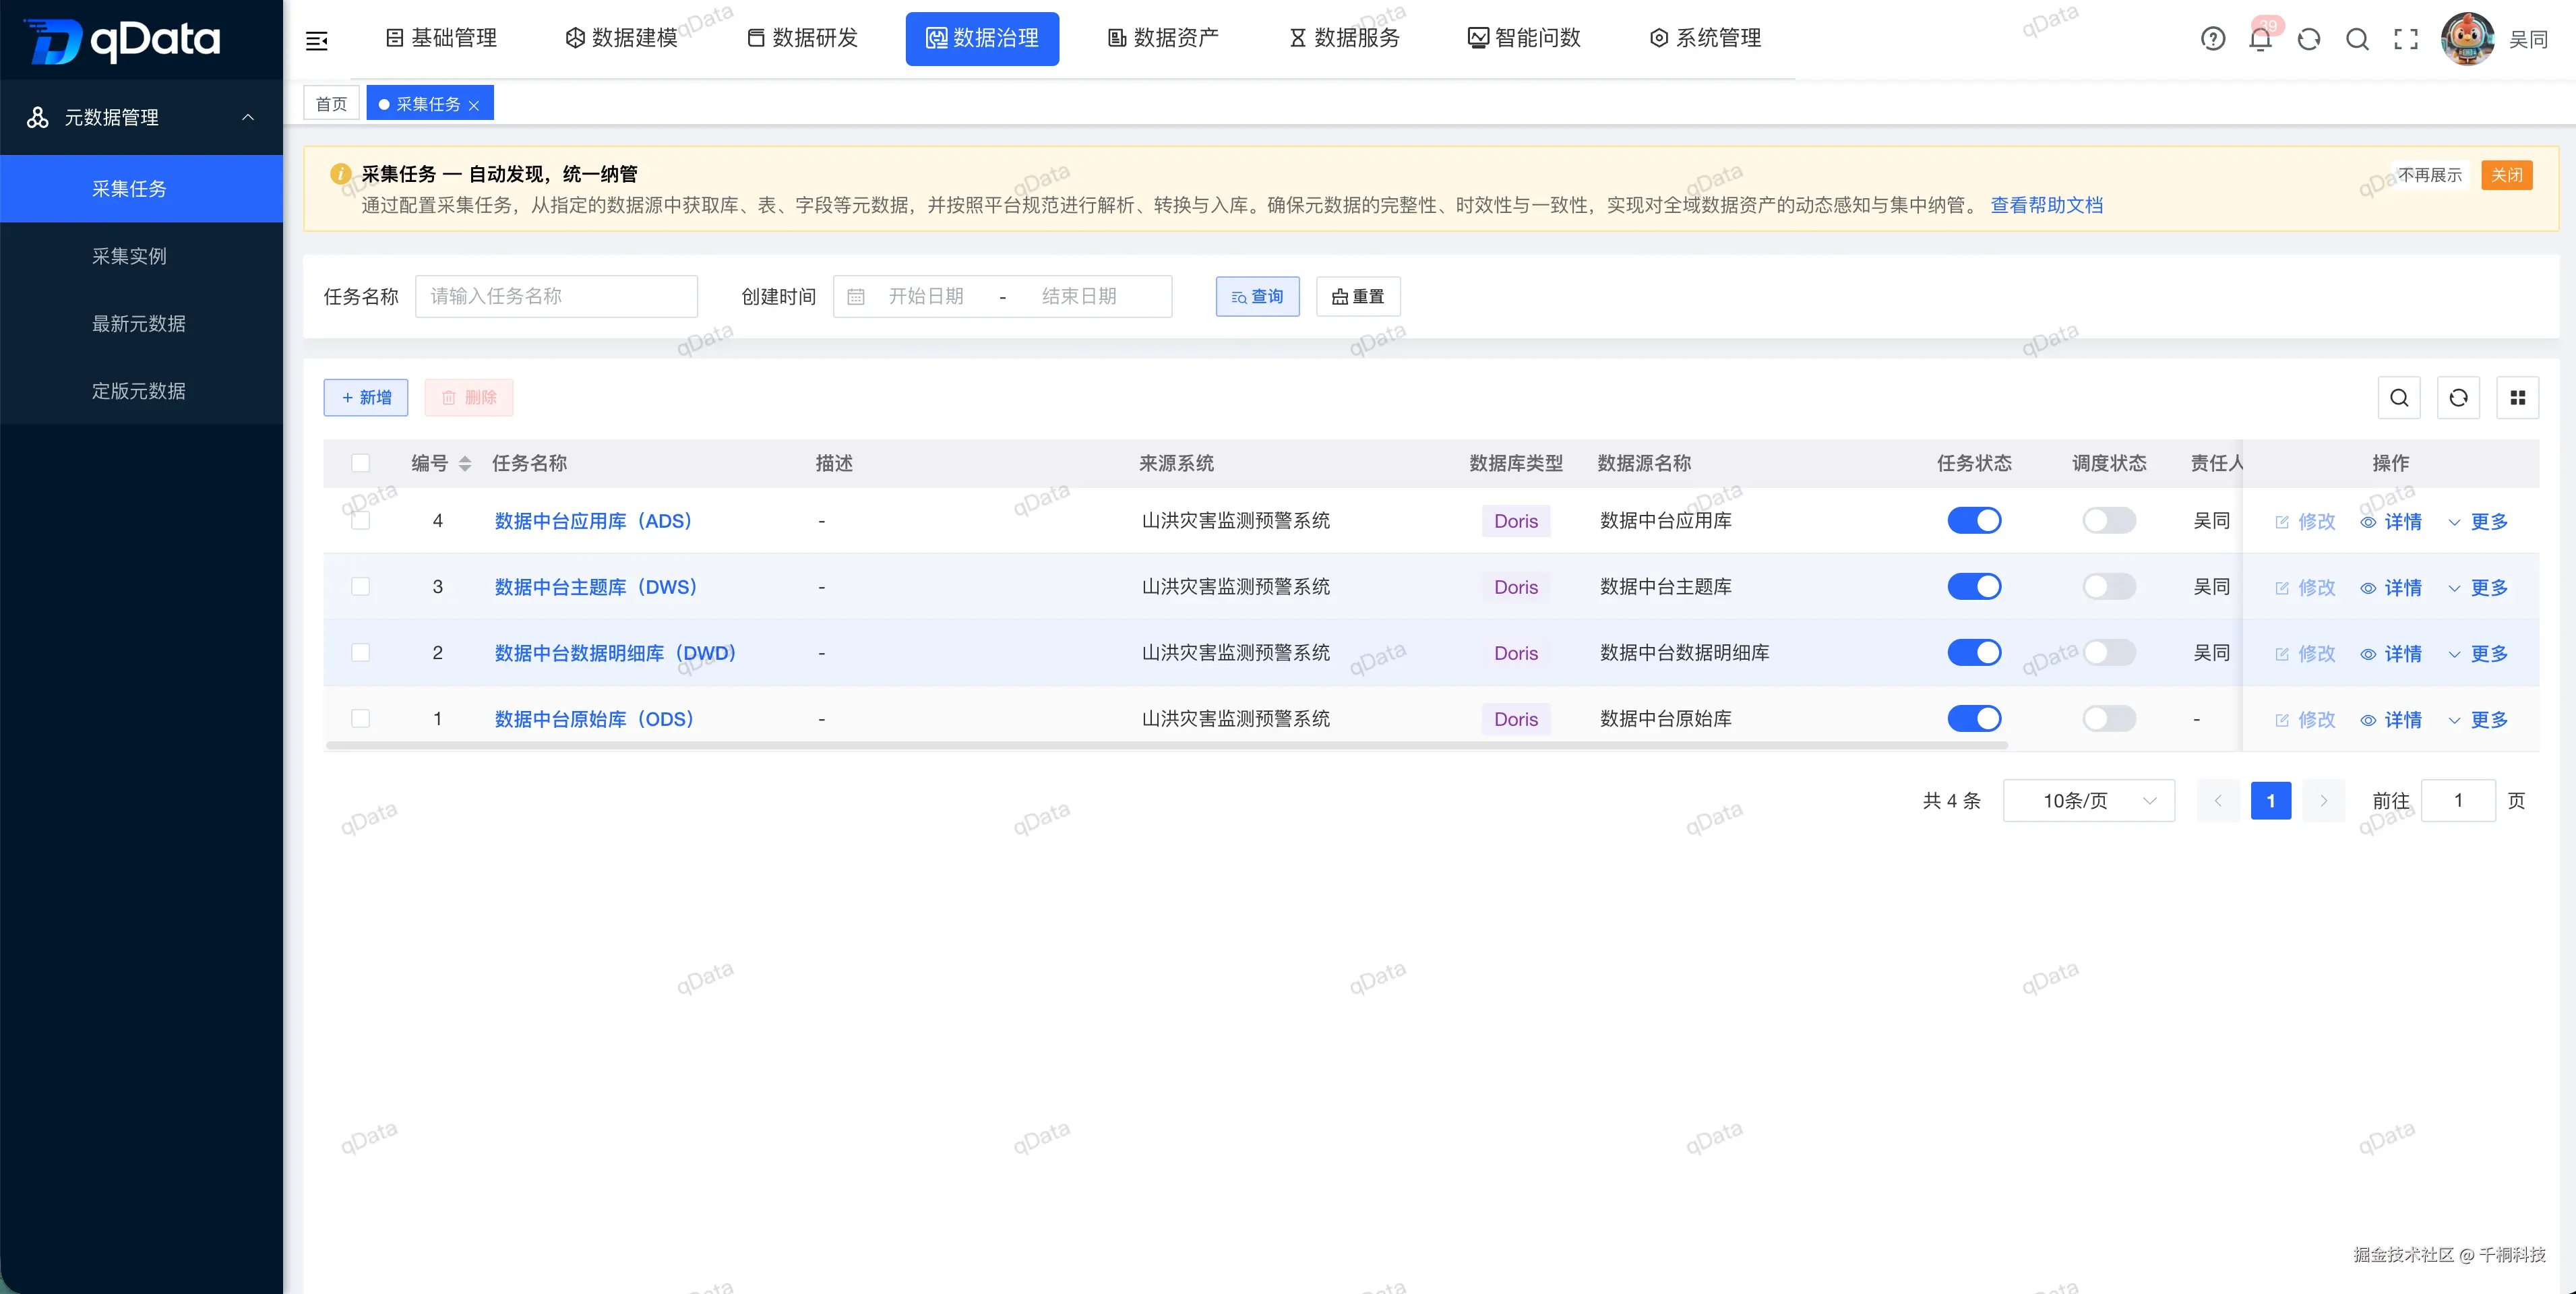Open the 查看帮助文档 link
2576x1294 pixels.
(x=2046, y=205)
